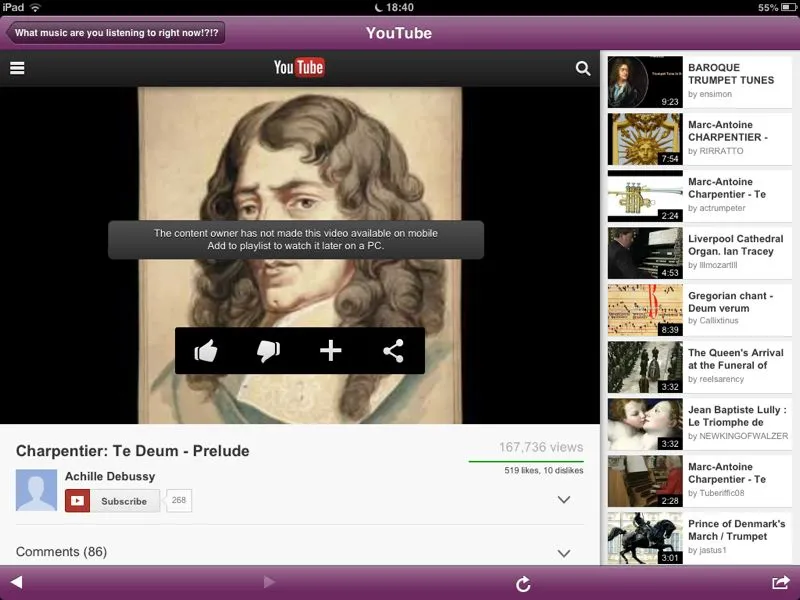Reload the page with refresh icon

point(522,583)
